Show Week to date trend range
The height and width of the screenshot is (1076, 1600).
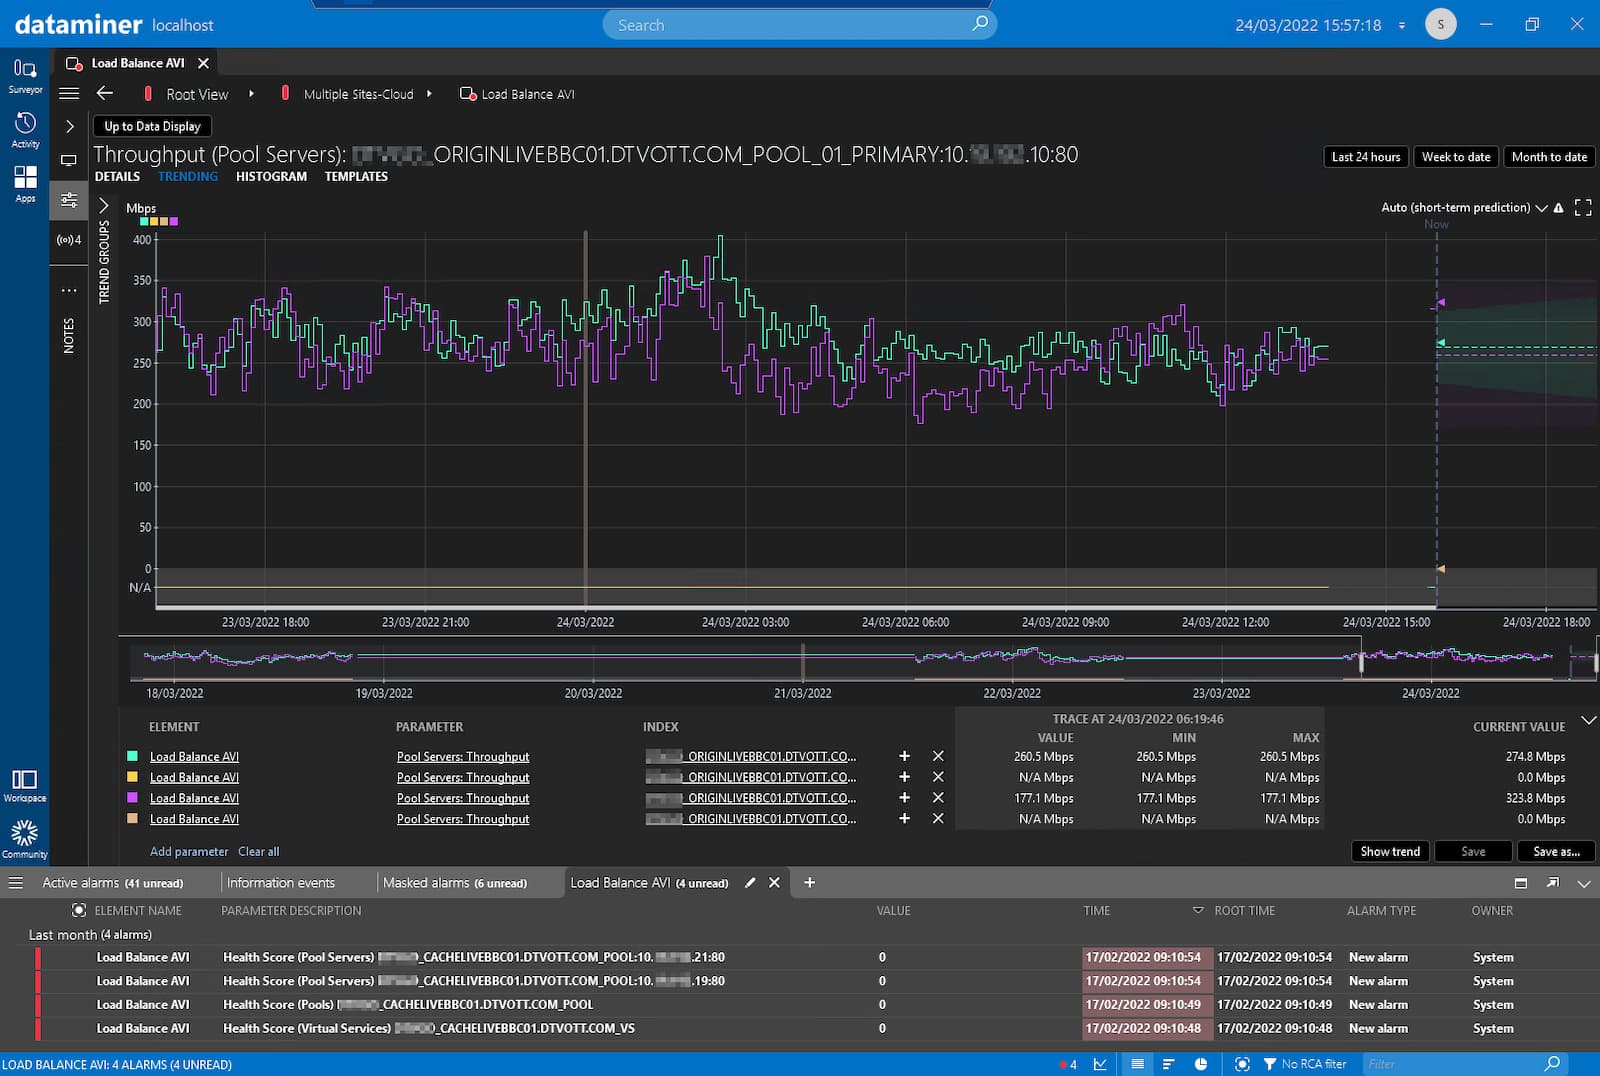1456,157
